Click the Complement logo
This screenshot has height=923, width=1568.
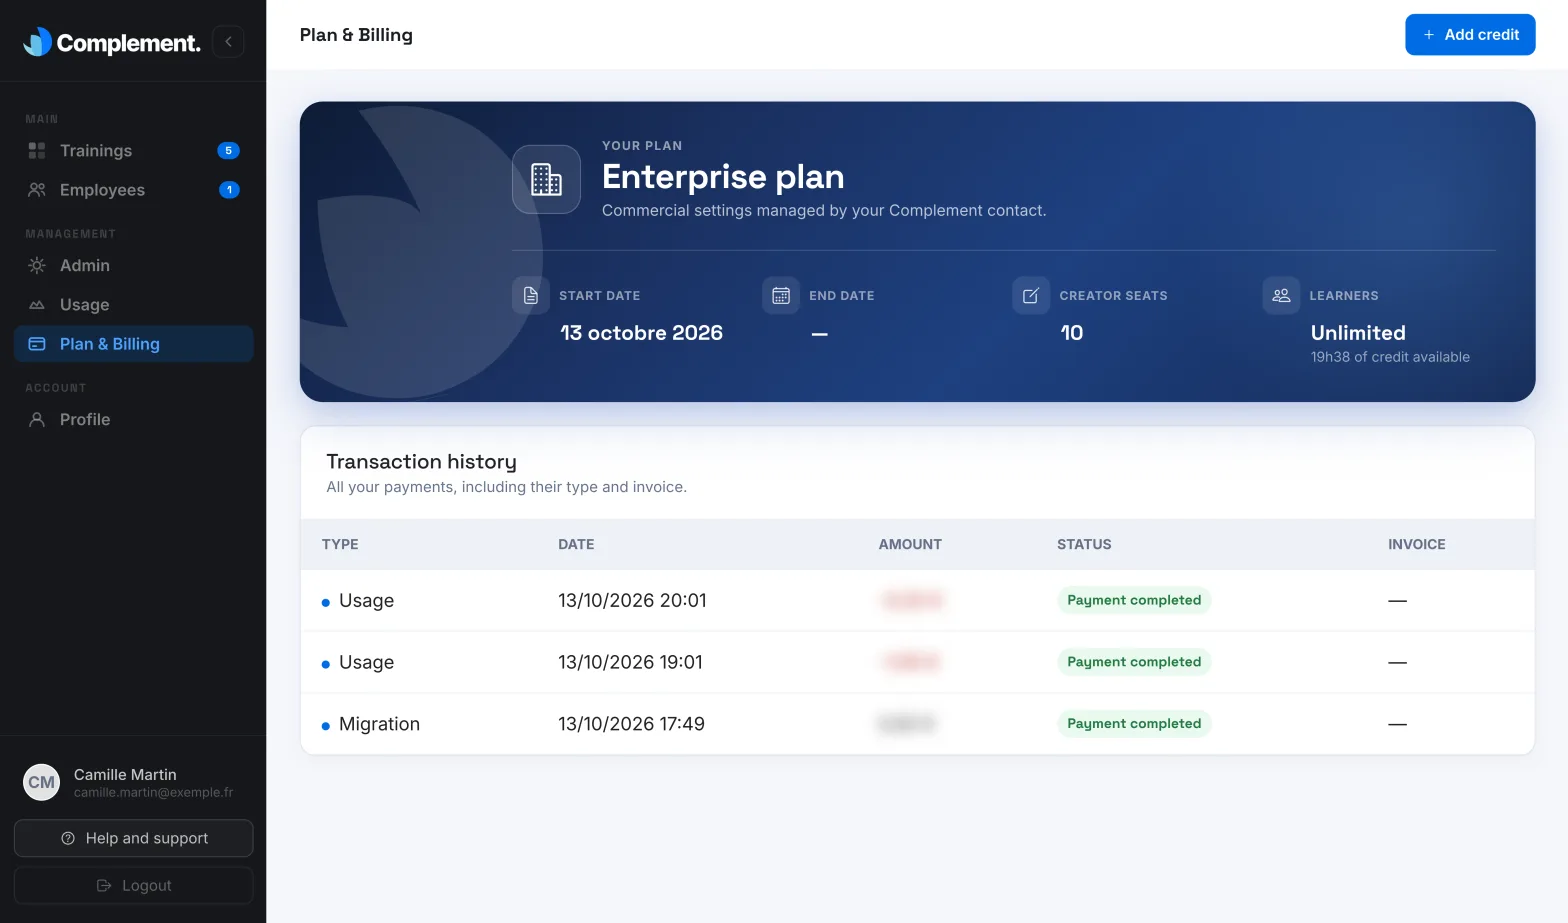click(111, 42)
